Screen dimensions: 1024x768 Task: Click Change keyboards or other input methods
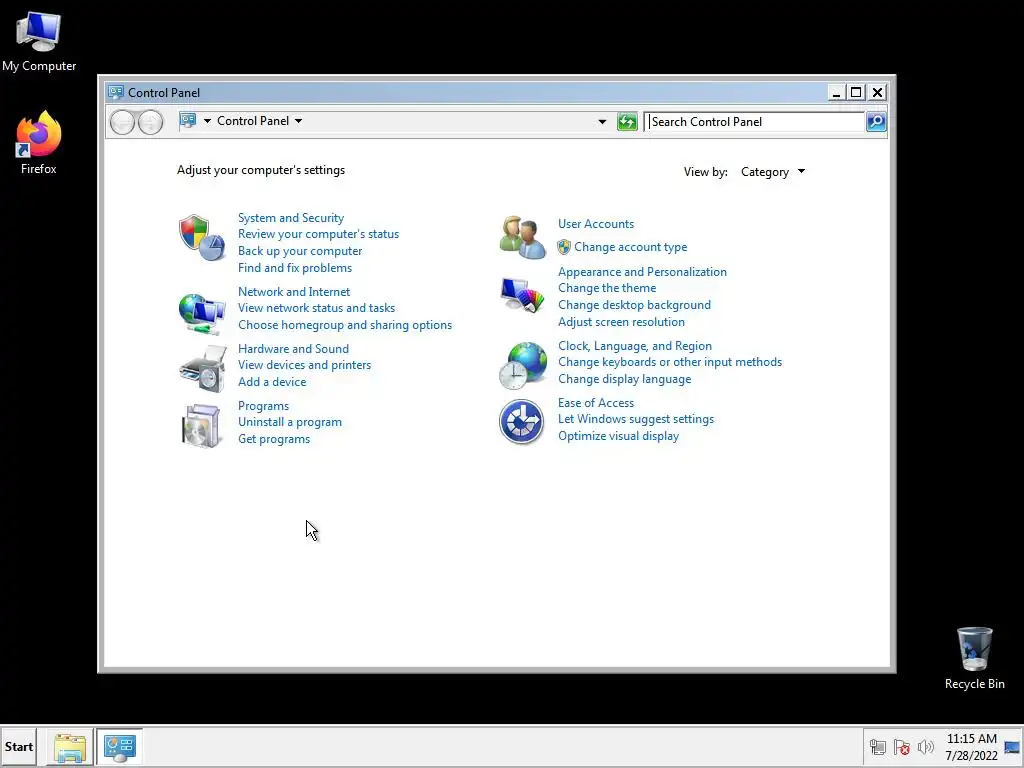tap(669, 362)
